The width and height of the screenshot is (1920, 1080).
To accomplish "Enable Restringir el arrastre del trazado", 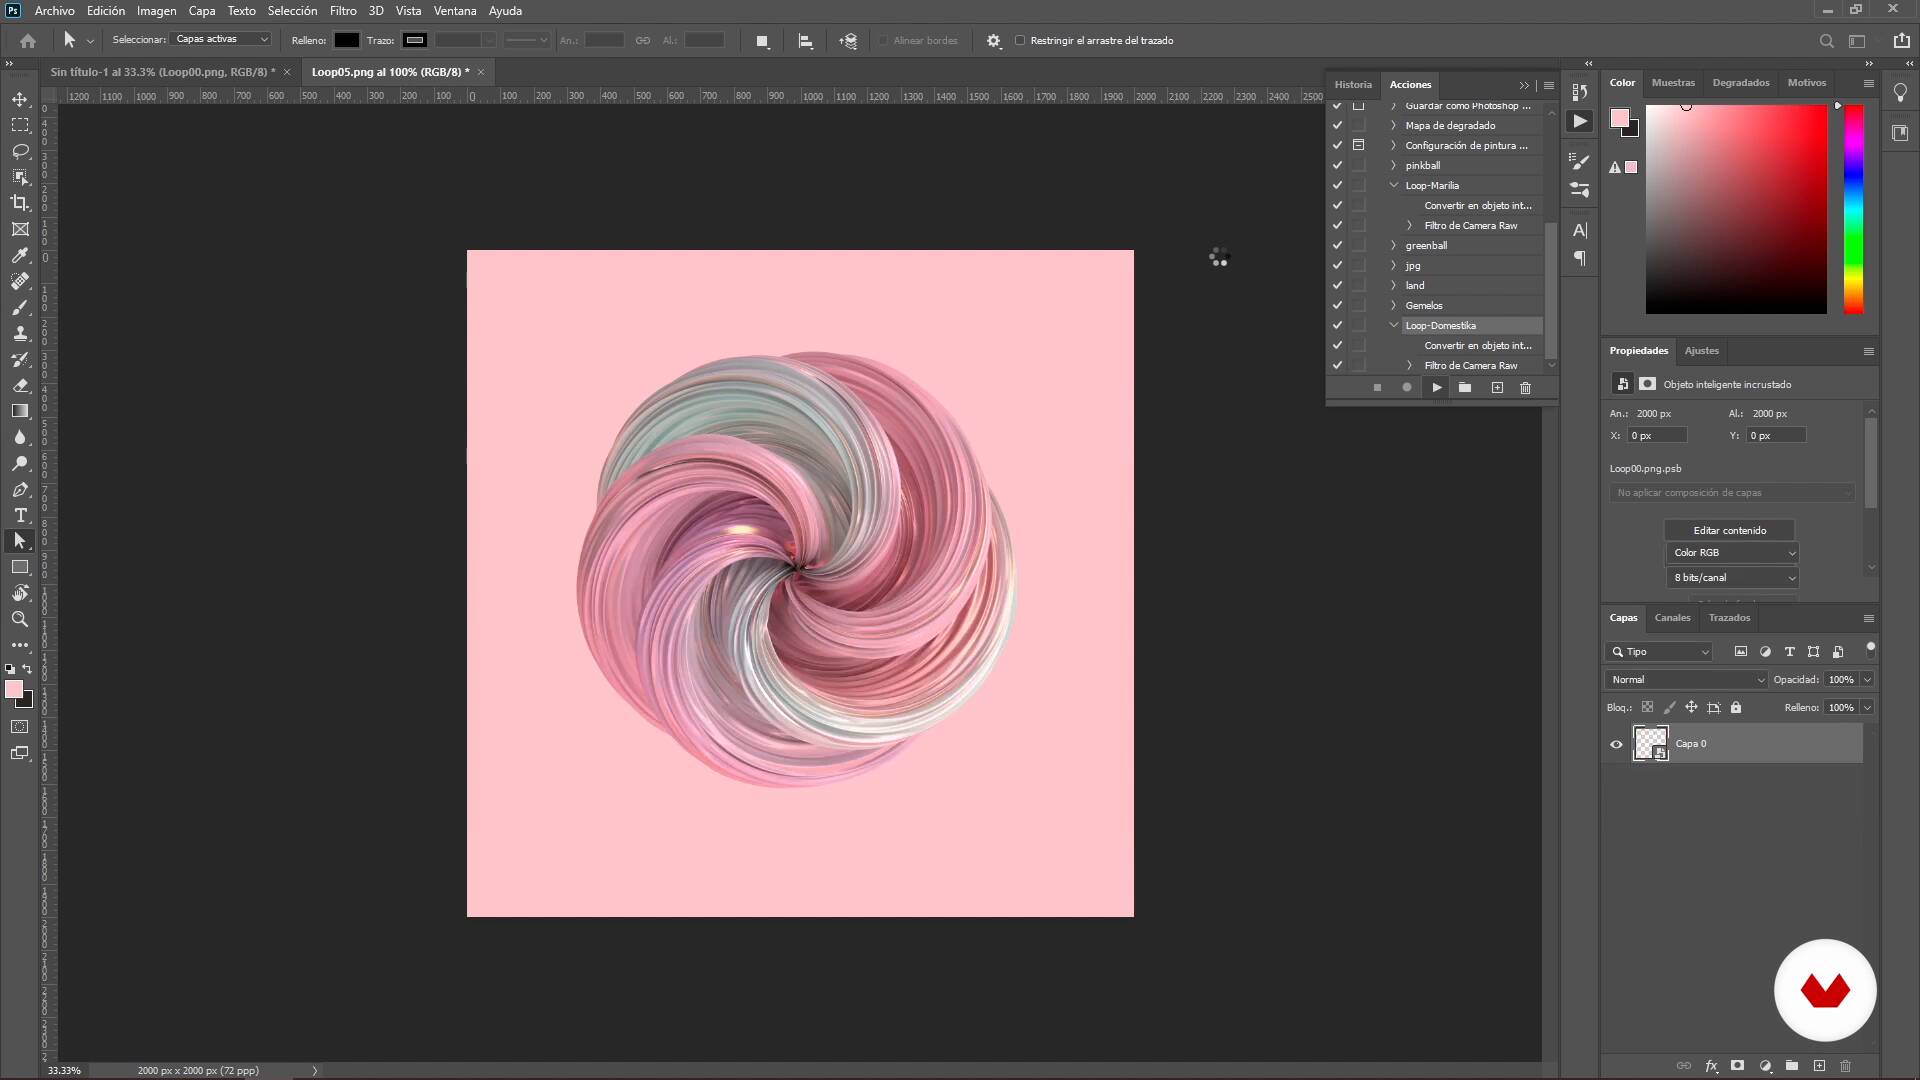I will click(1020, 41).
